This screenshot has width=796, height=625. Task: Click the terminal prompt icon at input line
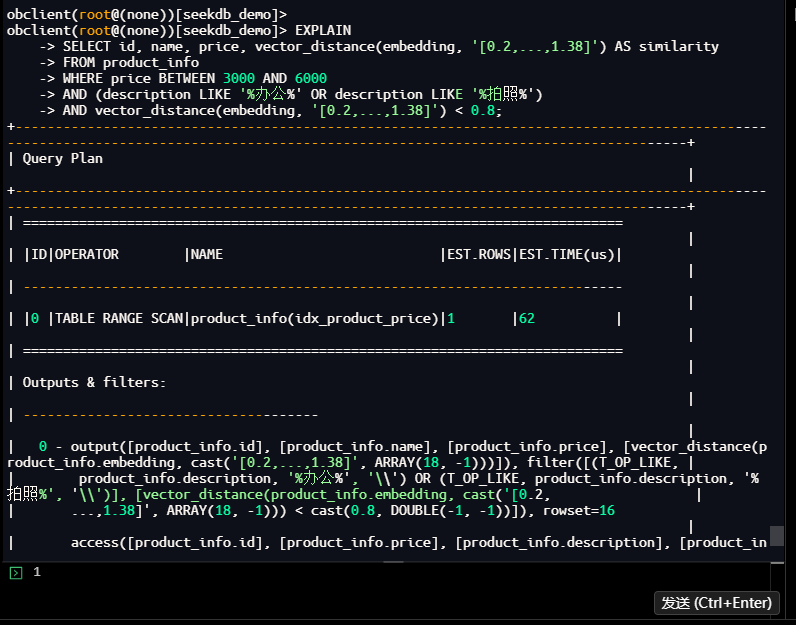[x=15, y=573]
